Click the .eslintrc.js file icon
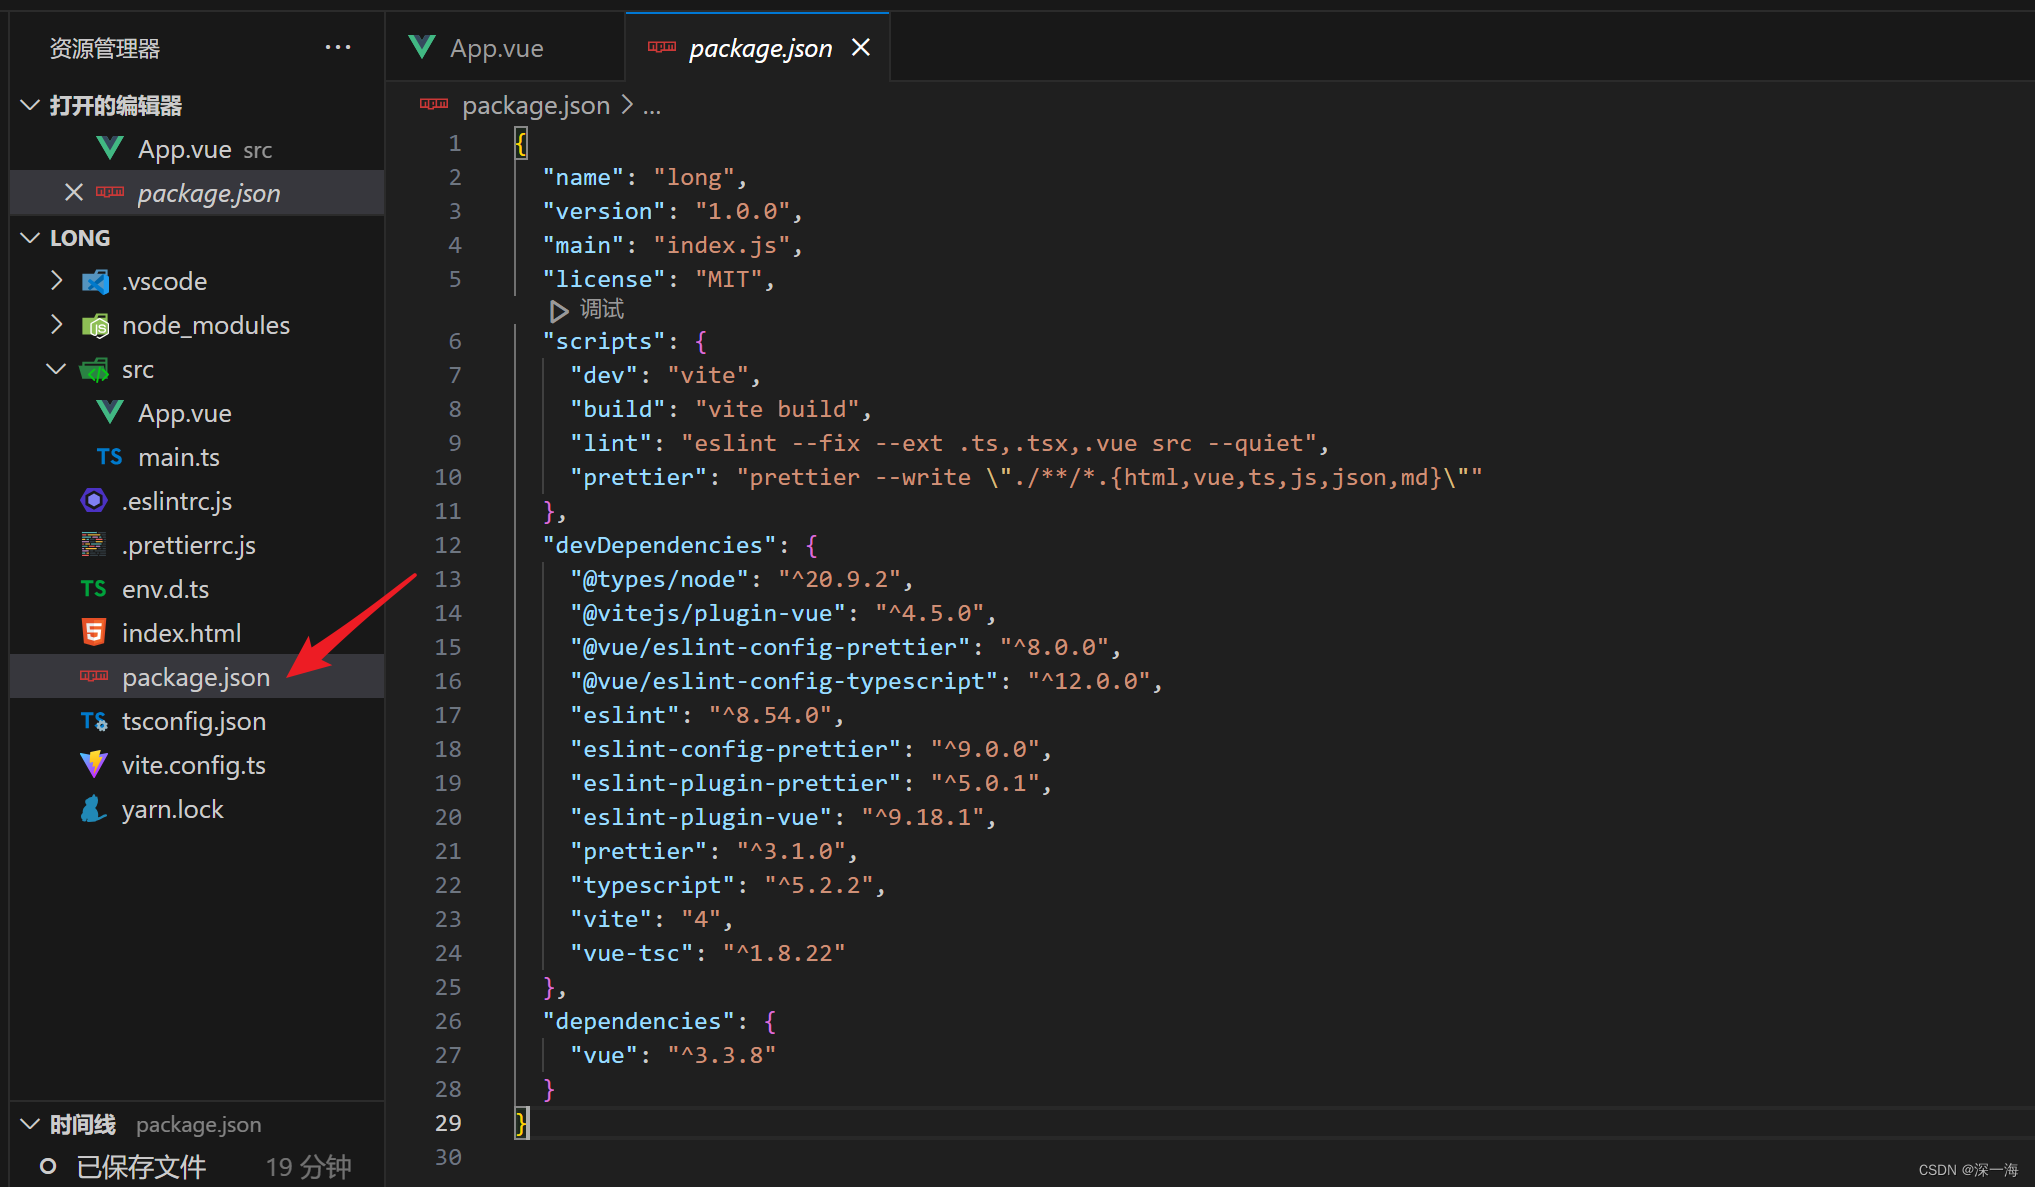 [x=94, y=501]
